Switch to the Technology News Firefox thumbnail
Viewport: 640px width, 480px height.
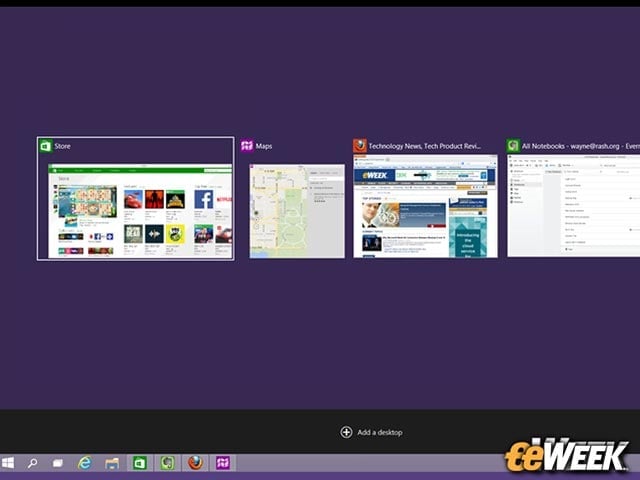point(425,206)
